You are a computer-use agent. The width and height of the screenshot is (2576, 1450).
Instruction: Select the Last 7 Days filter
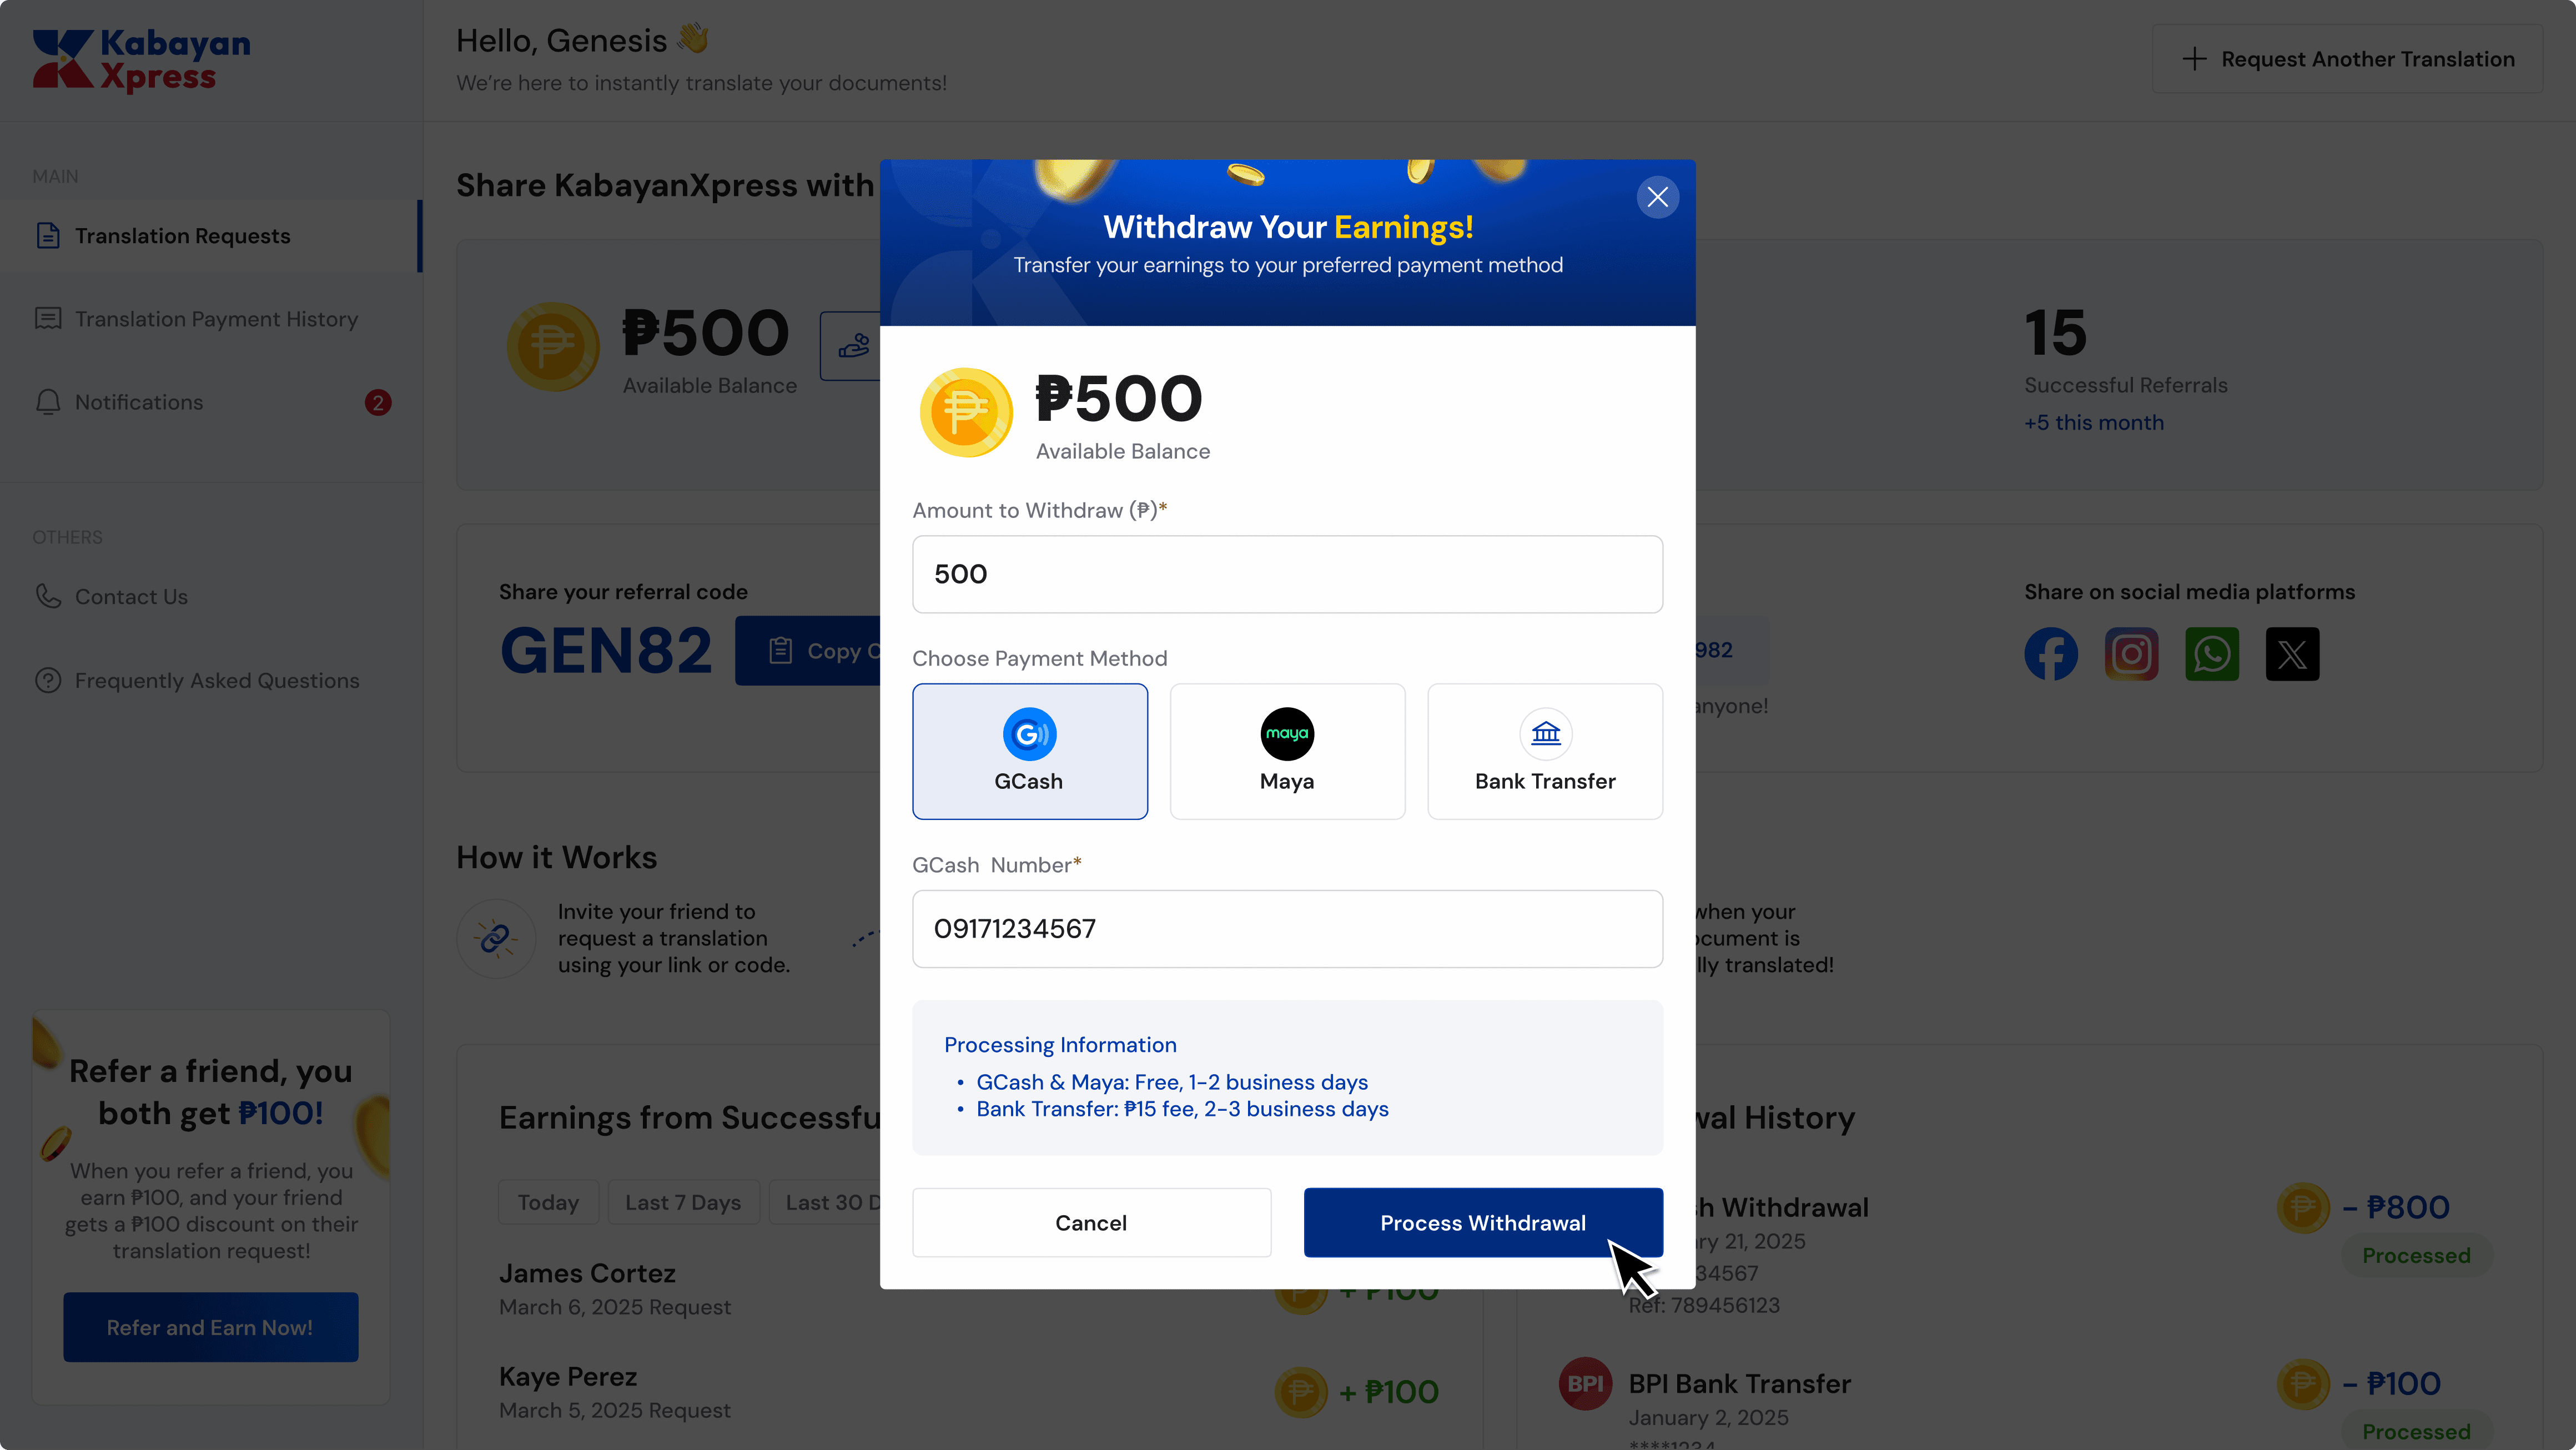(x=683, y=1202)
